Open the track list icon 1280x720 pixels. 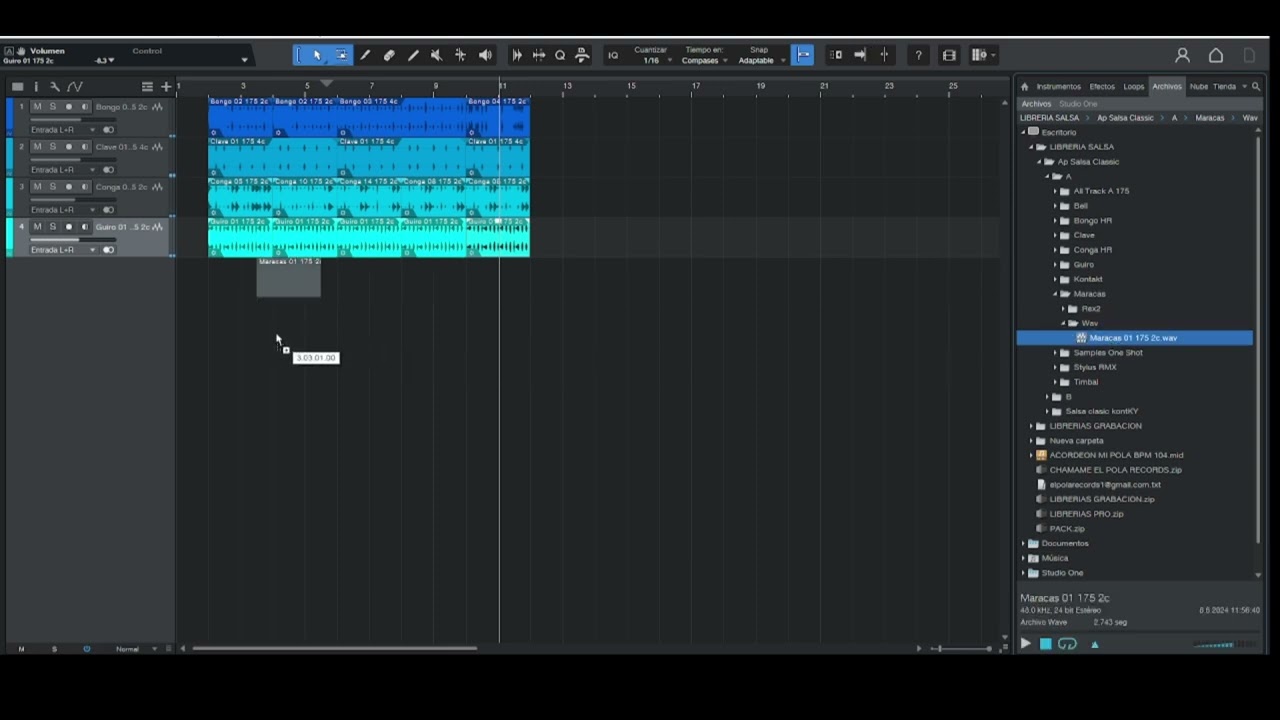(147, 87)
